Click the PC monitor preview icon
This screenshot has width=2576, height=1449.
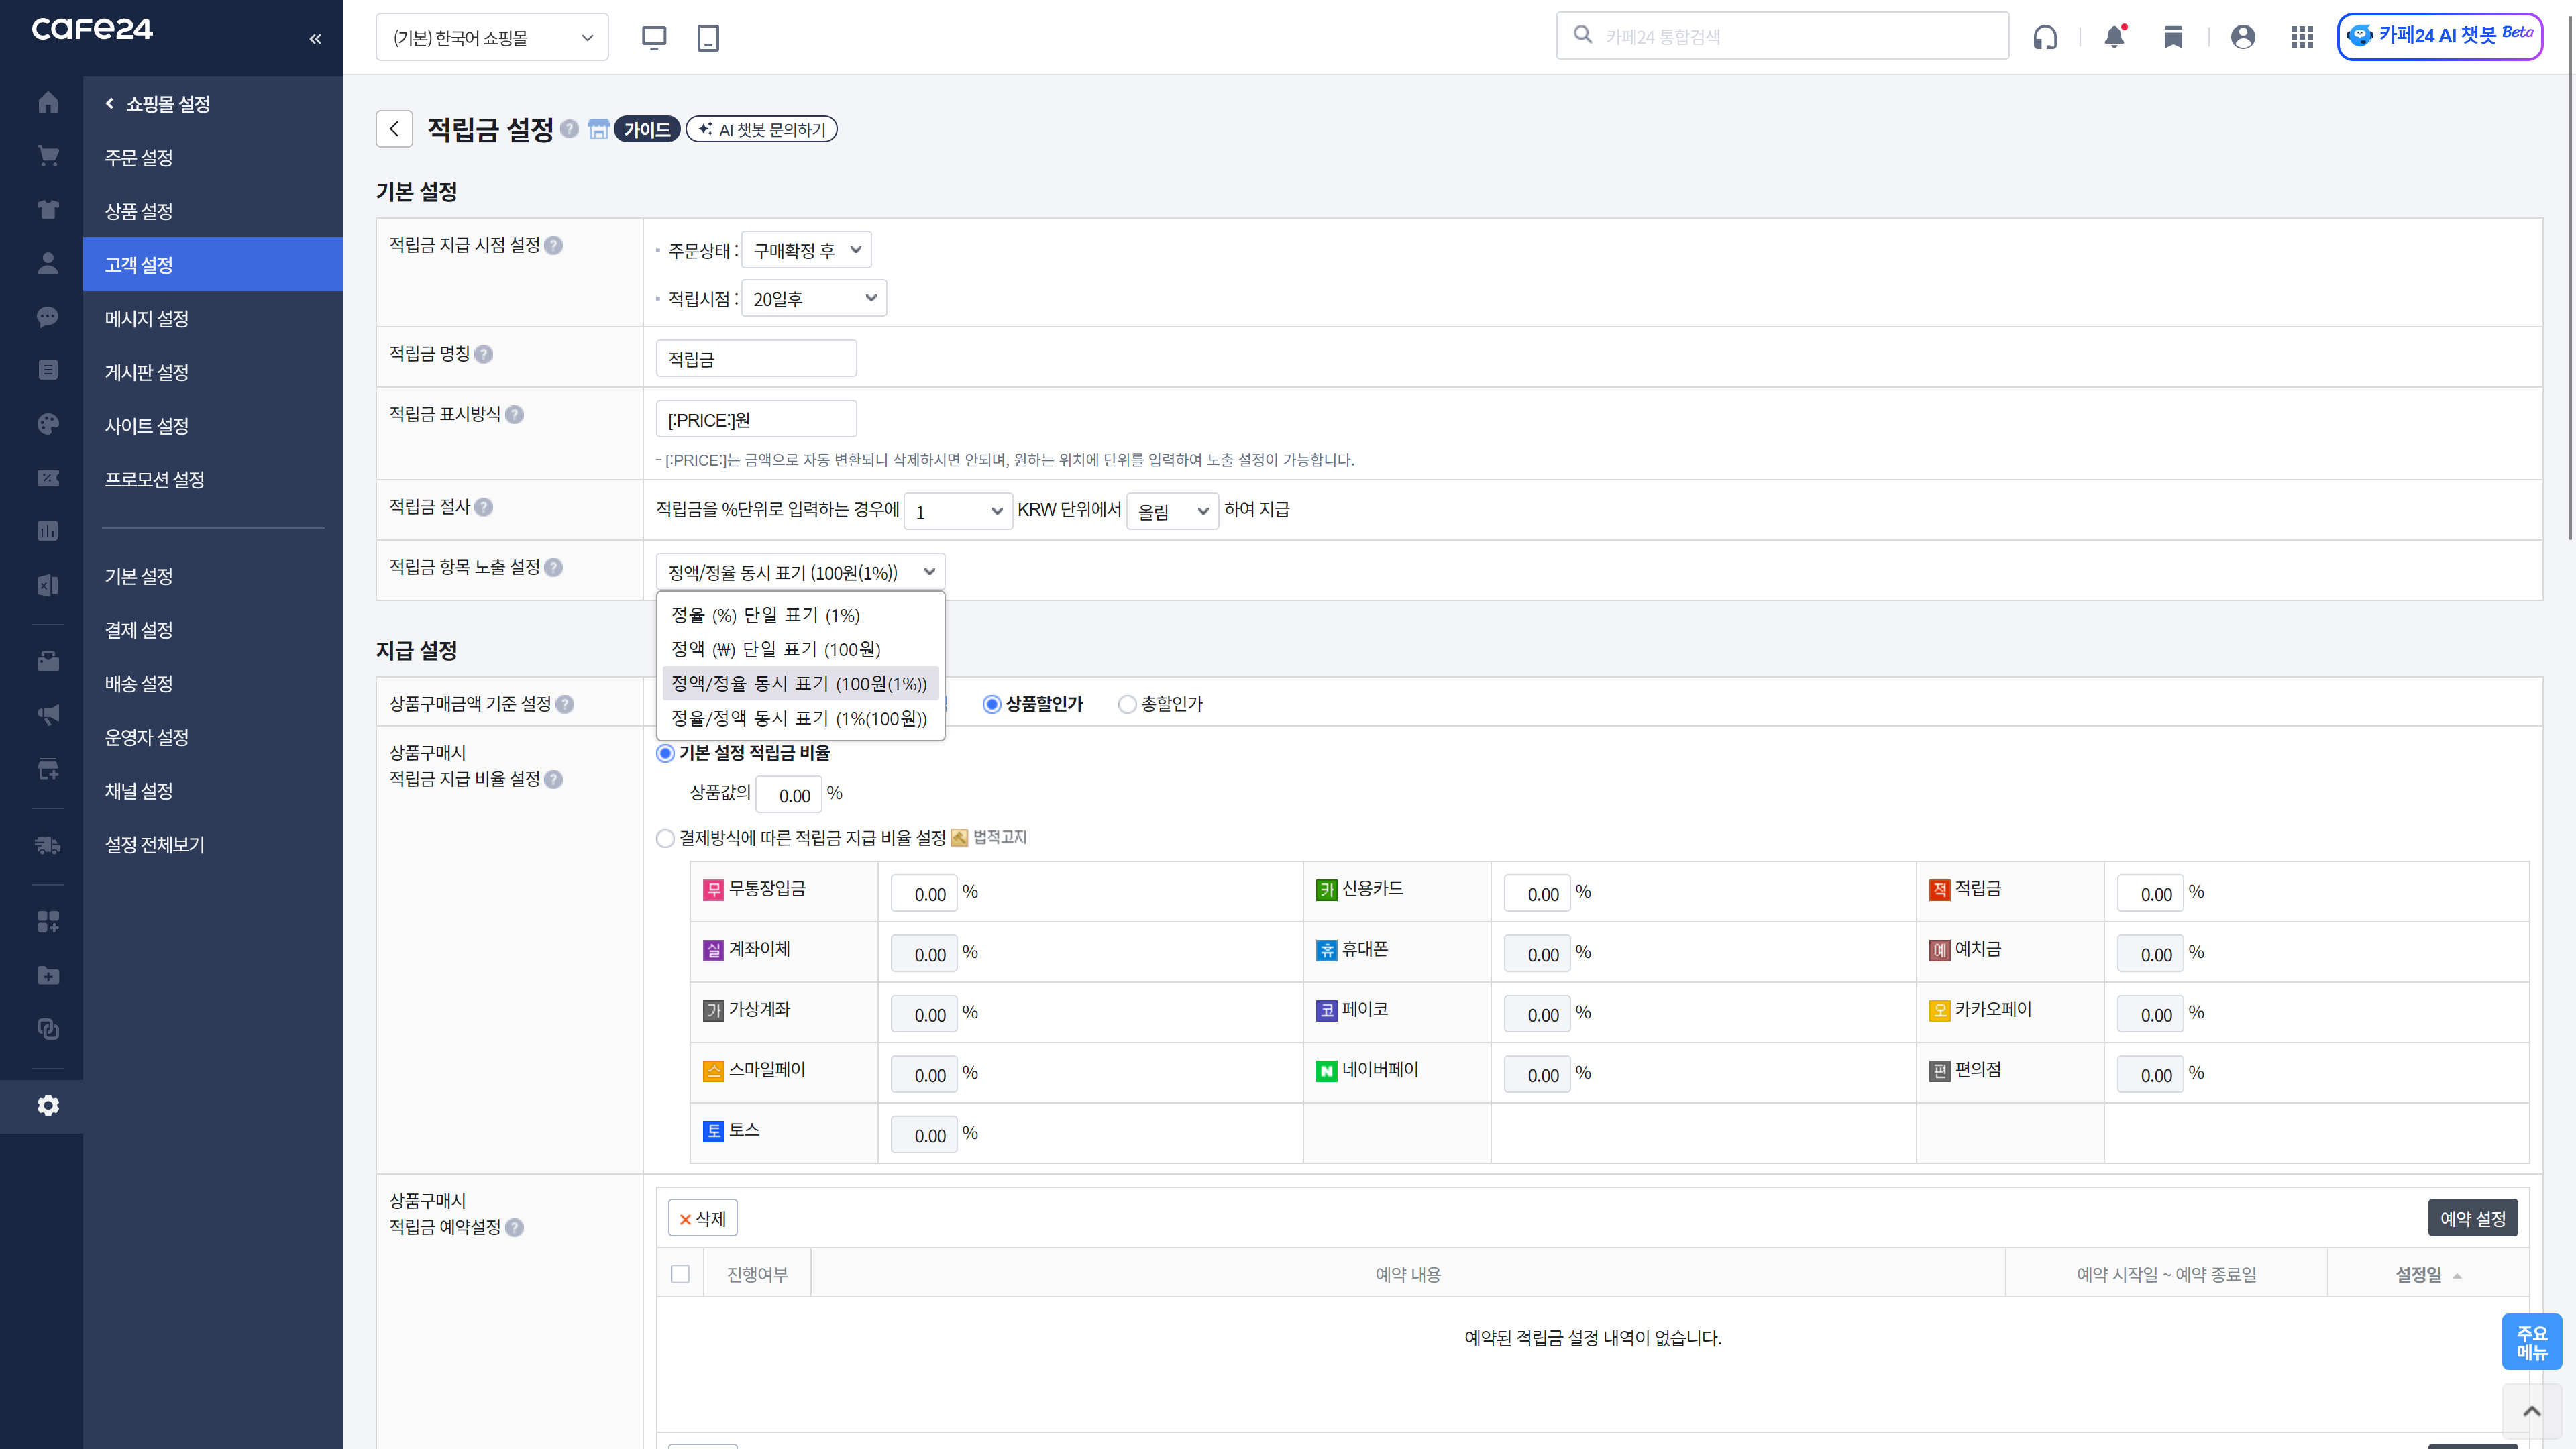pyautogui.click(x=654, y=38)
